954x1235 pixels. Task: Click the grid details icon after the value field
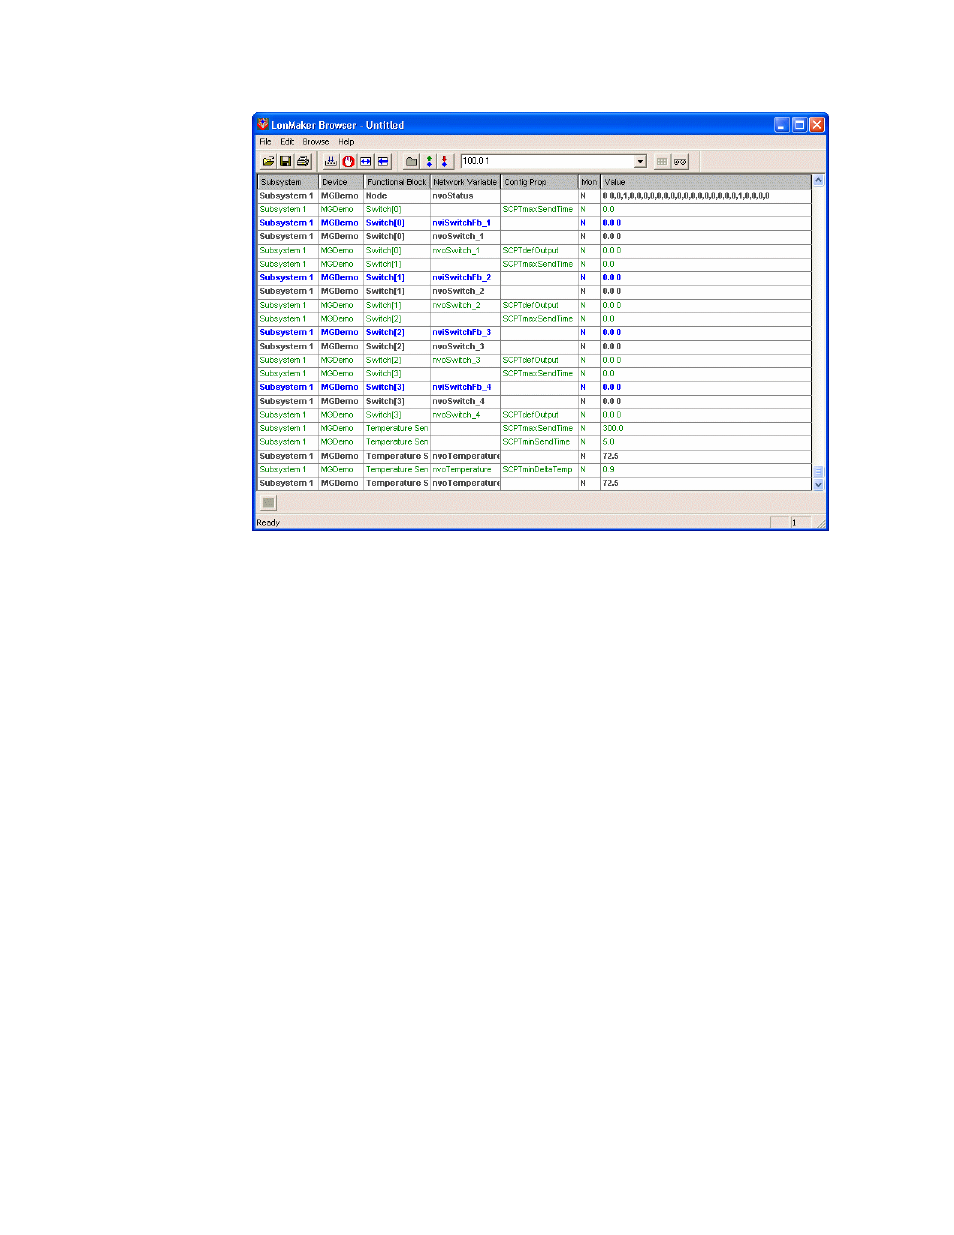[x=662, y=161]
